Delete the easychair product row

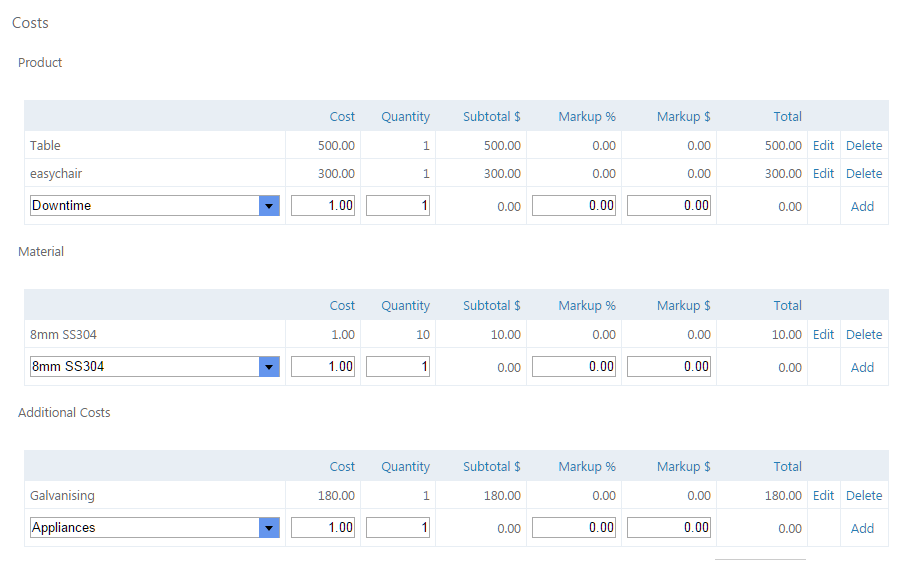[x=864, y=174]
